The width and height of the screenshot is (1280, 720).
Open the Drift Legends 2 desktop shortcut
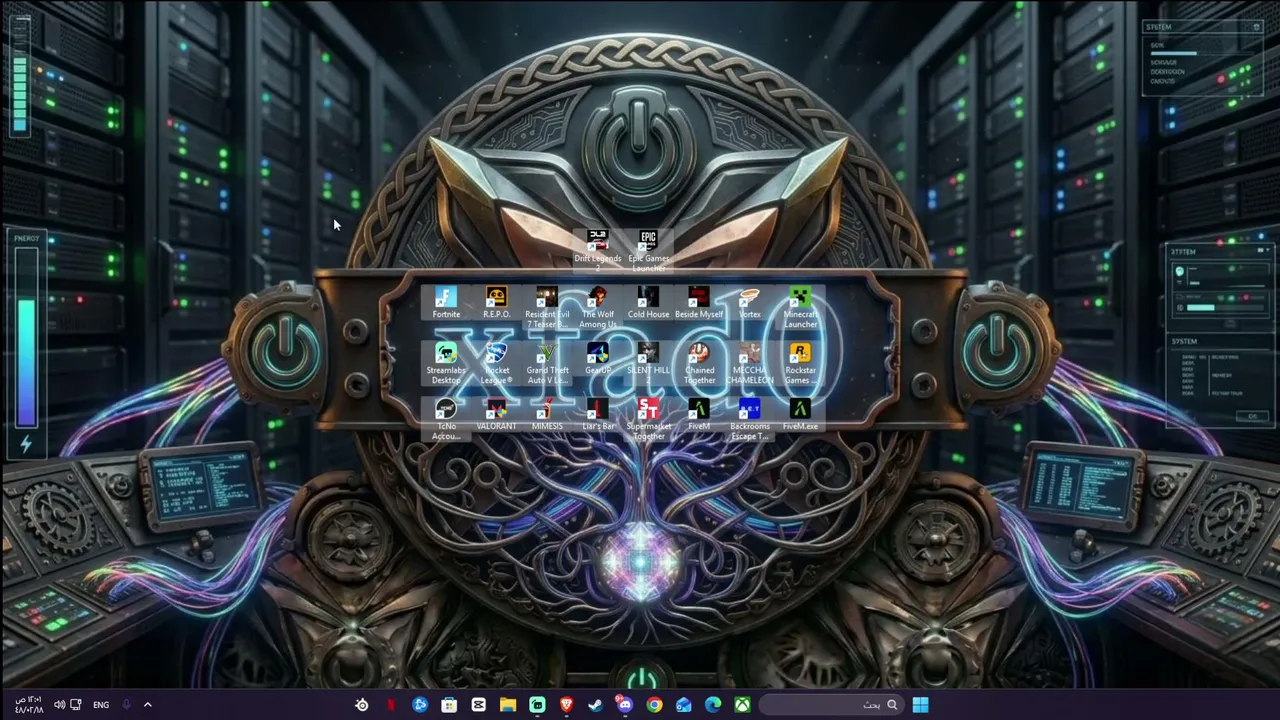click(597, 250)
